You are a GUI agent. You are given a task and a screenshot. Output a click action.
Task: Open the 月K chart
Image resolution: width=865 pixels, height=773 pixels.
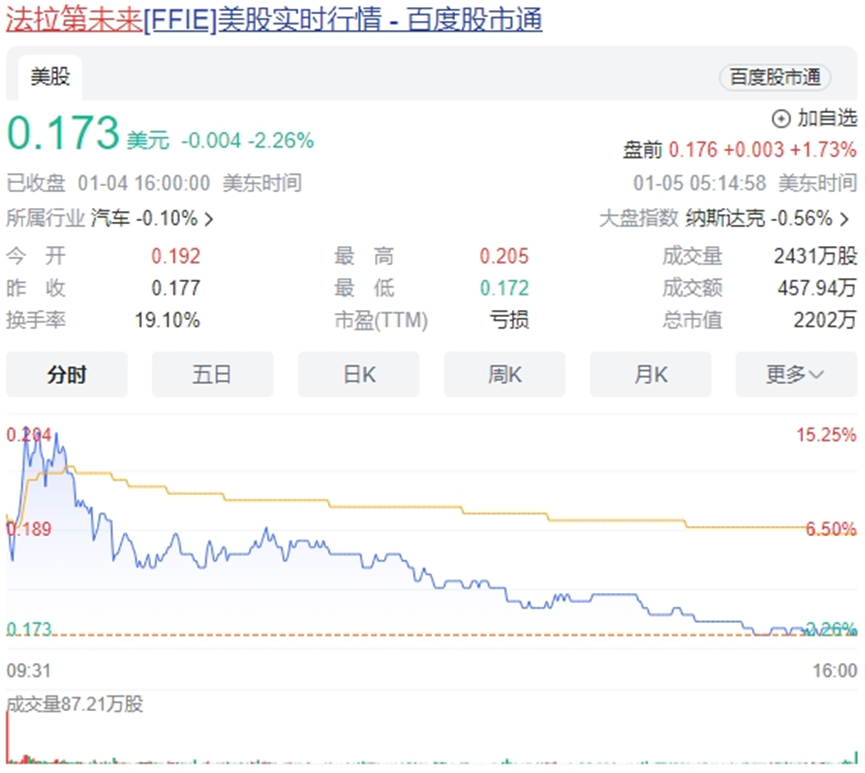pos(650,374)
